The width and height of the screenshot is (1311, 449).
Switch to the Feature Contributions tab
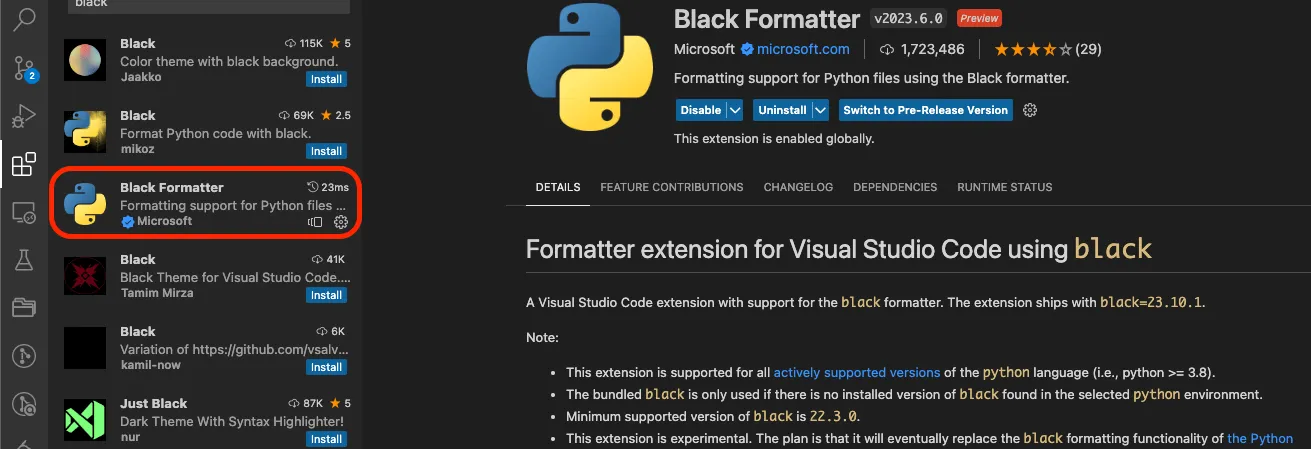(x=671, y=187)
